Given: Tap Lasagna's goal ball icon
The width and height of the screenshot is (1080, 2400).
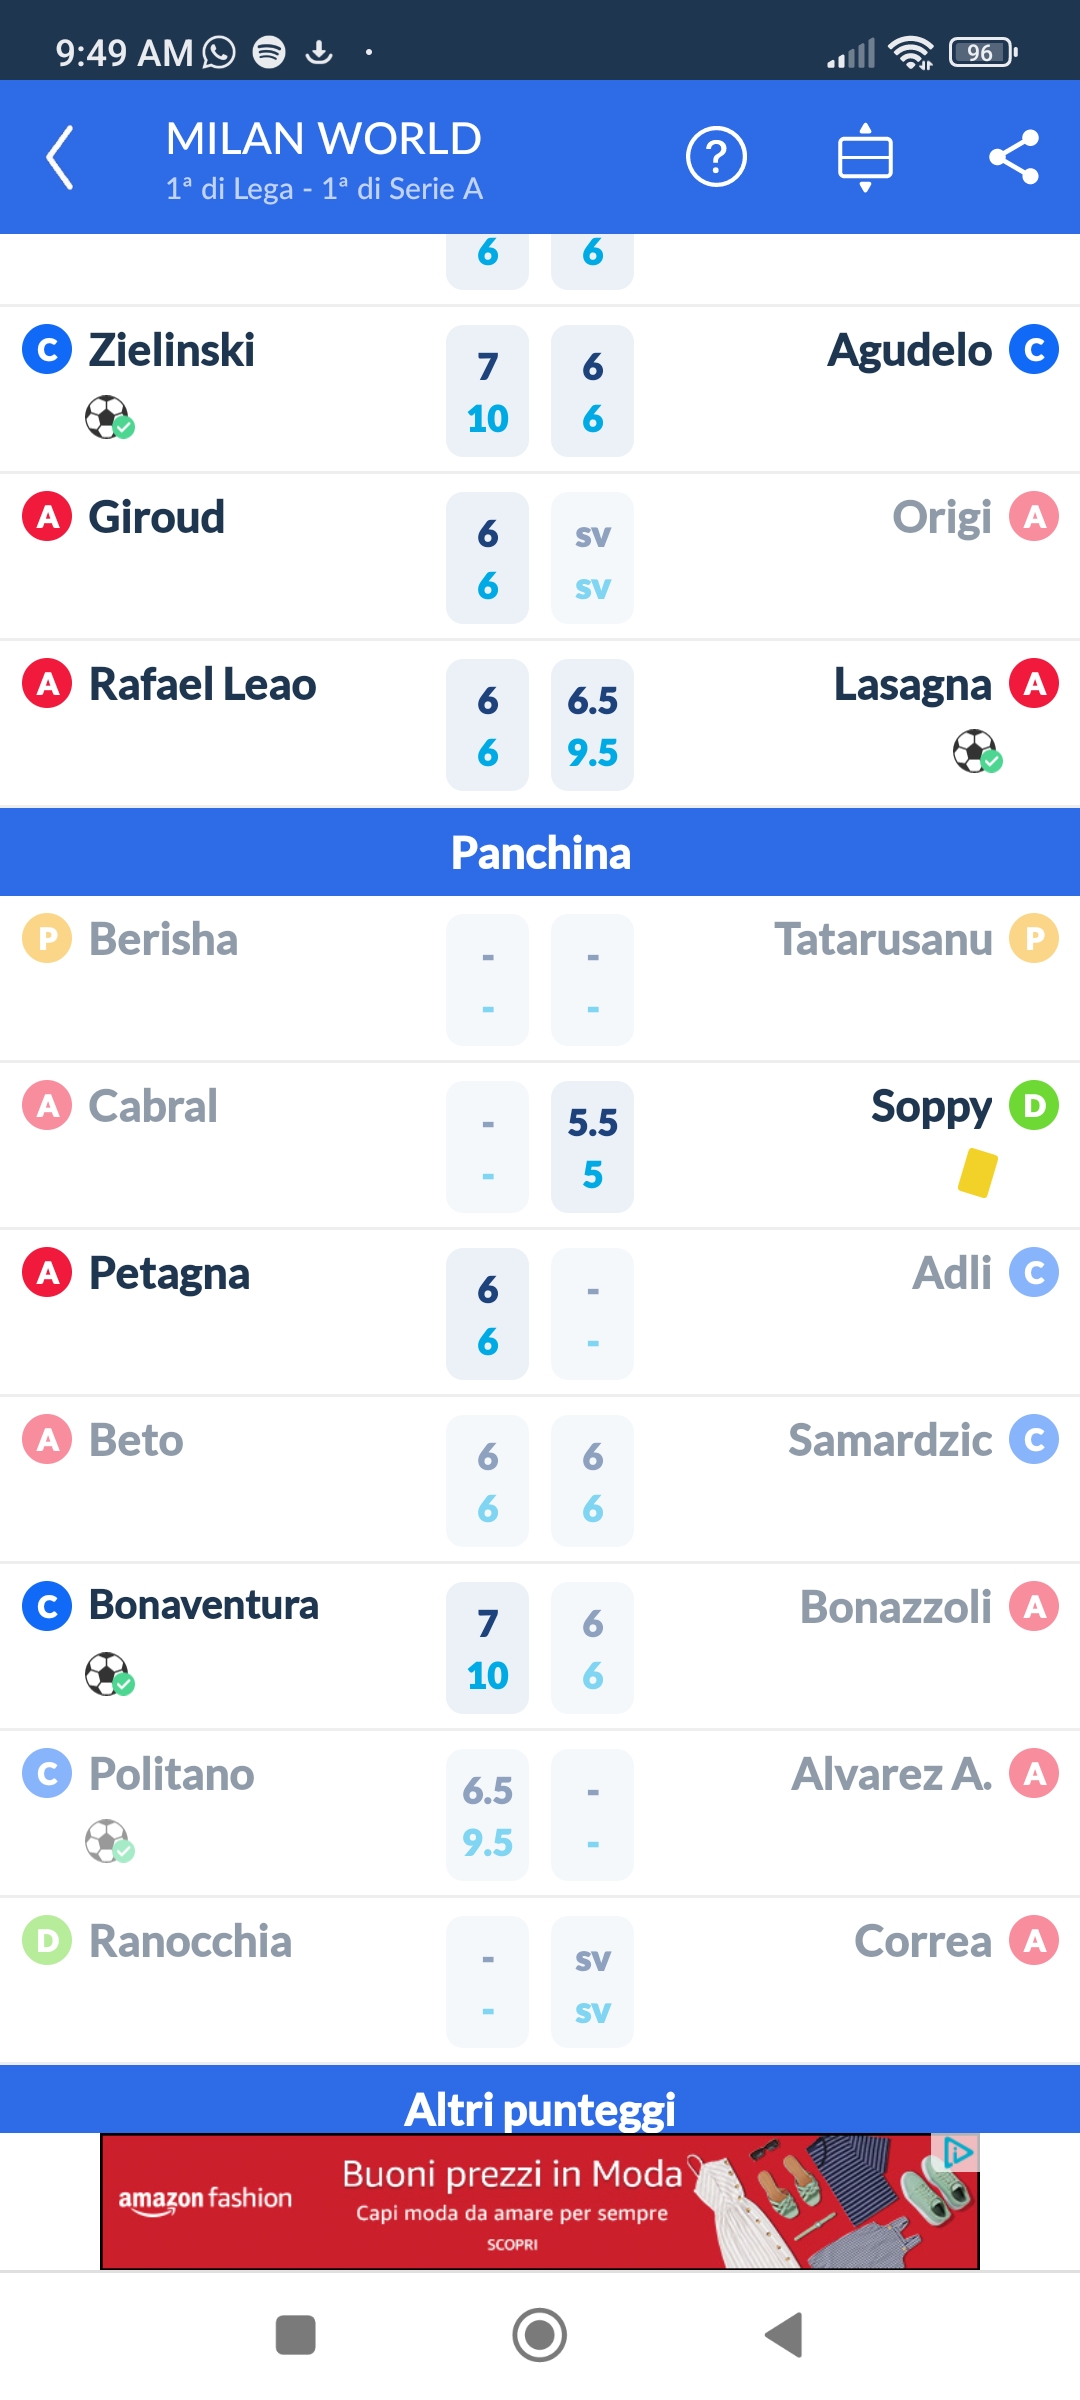Looking at the screenshot, I should [x=977, y=752].
